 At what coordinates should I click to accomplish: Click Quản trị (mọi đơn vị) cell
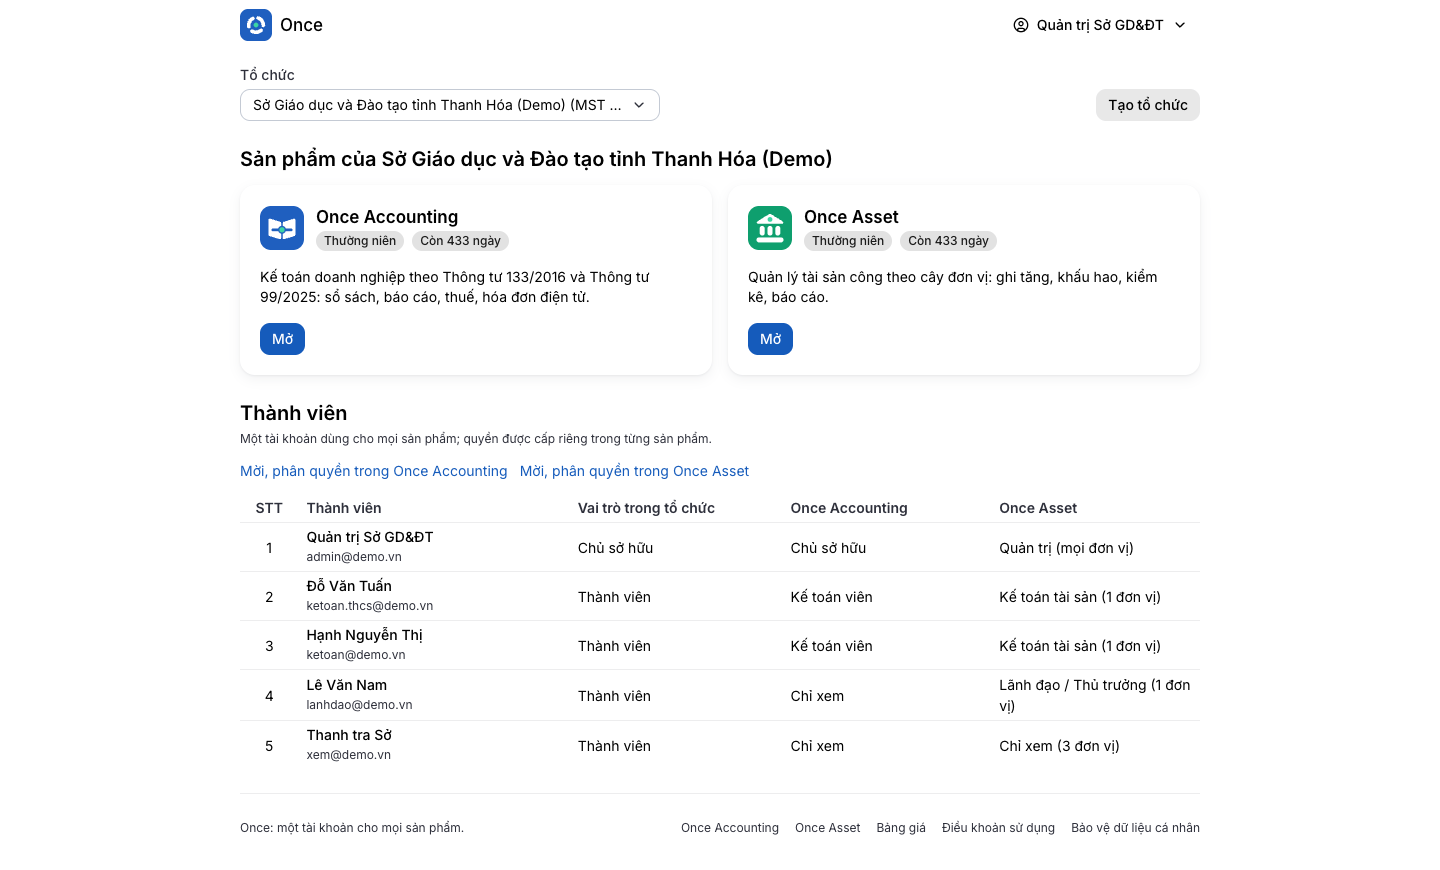[x=1066, y=548]
